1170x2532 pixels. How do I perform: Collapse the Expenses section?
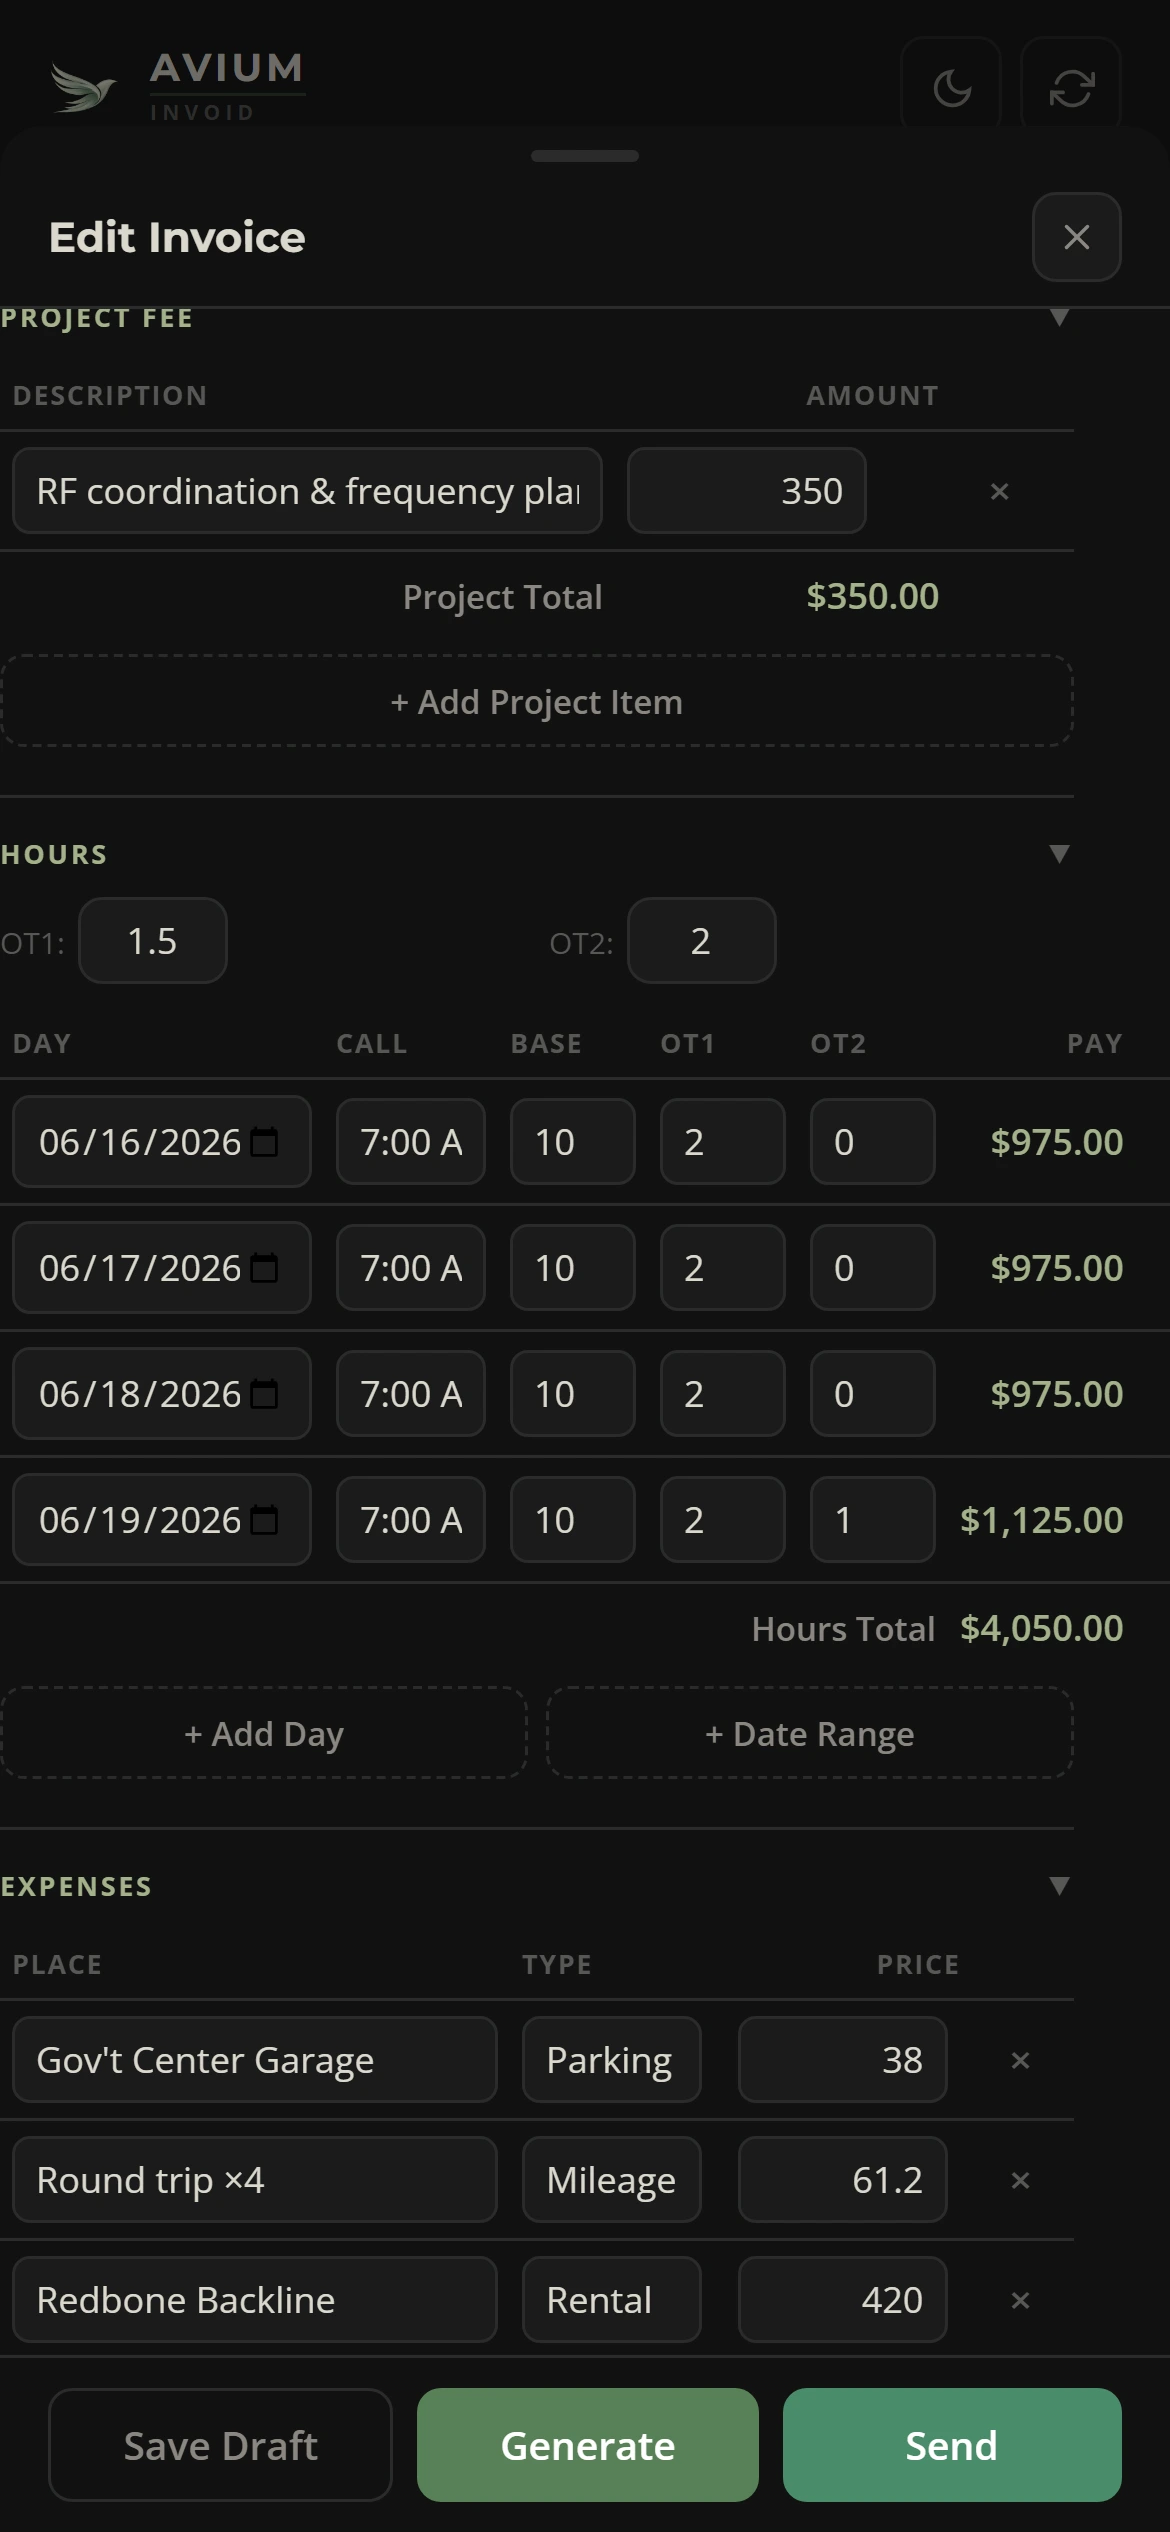point(1059,1886)
